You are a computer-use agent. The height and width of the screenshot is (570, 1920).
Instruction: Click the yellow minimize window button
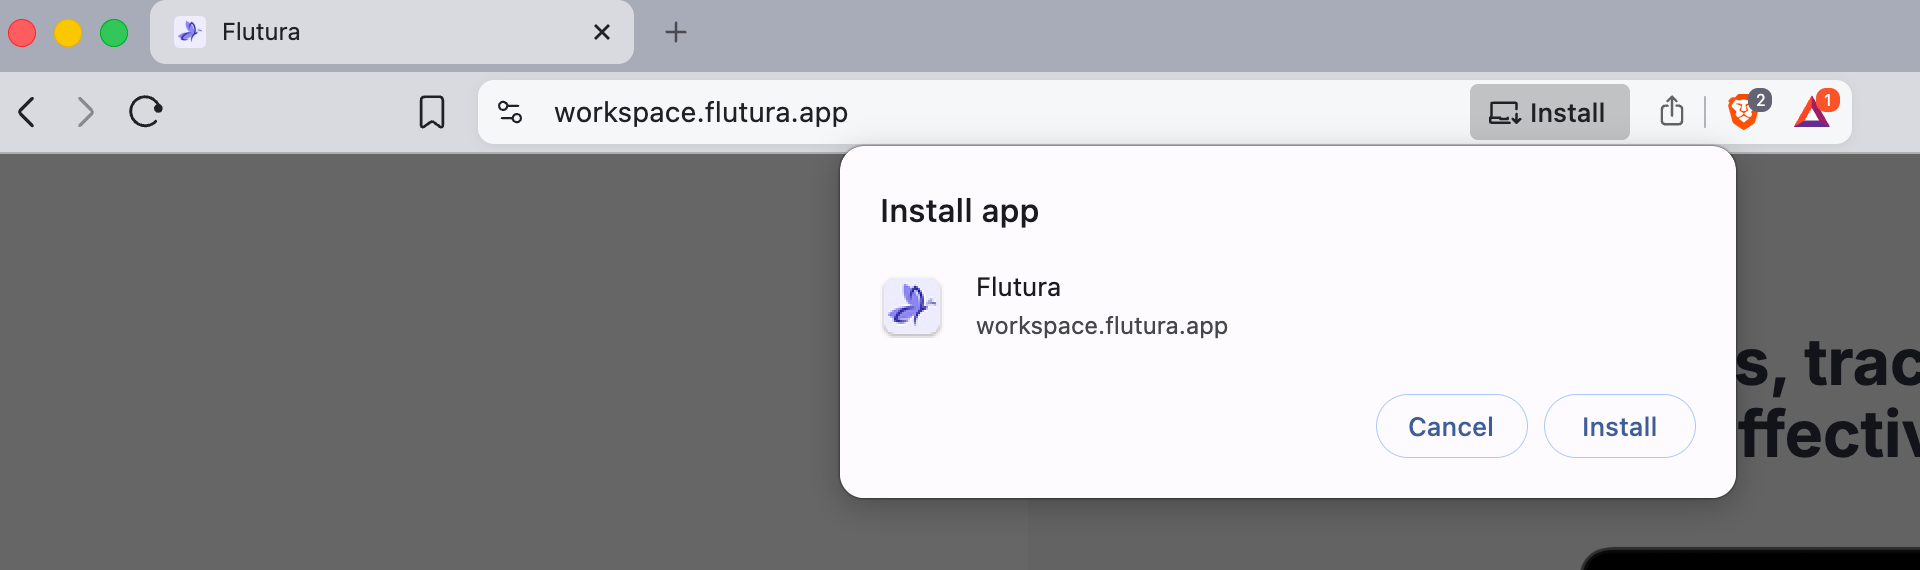tap(68, 33)
